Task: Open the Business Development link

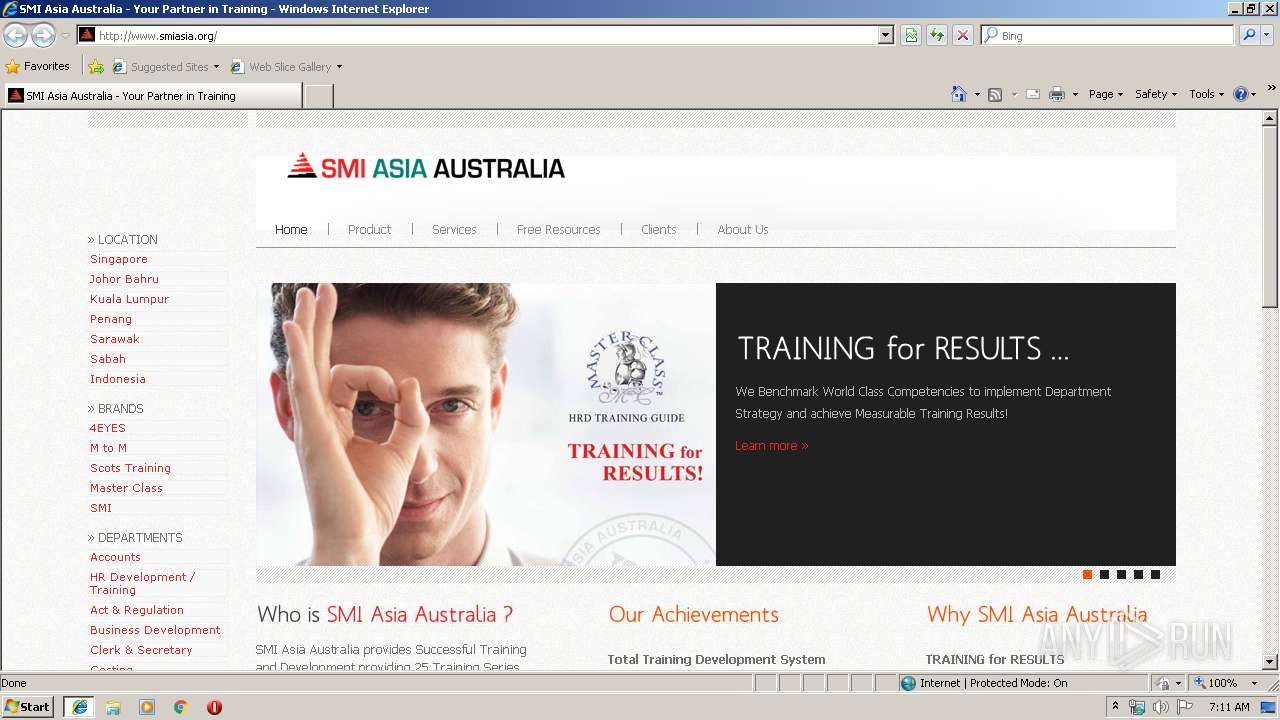Action: point(155,630)
